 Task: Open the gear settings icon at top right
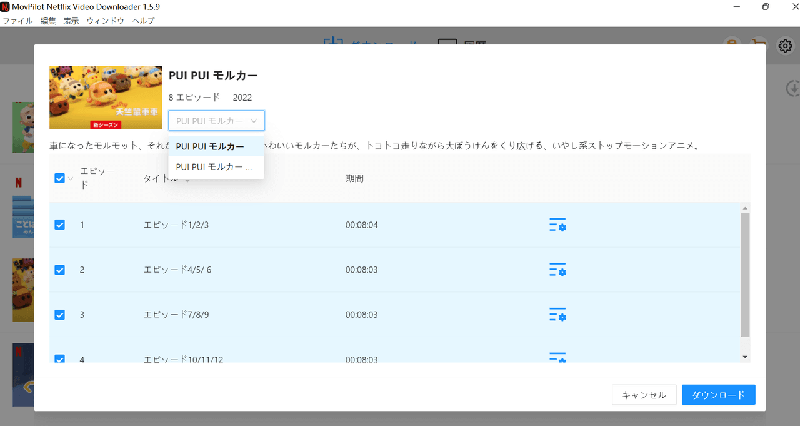click(x=785, y=46)
